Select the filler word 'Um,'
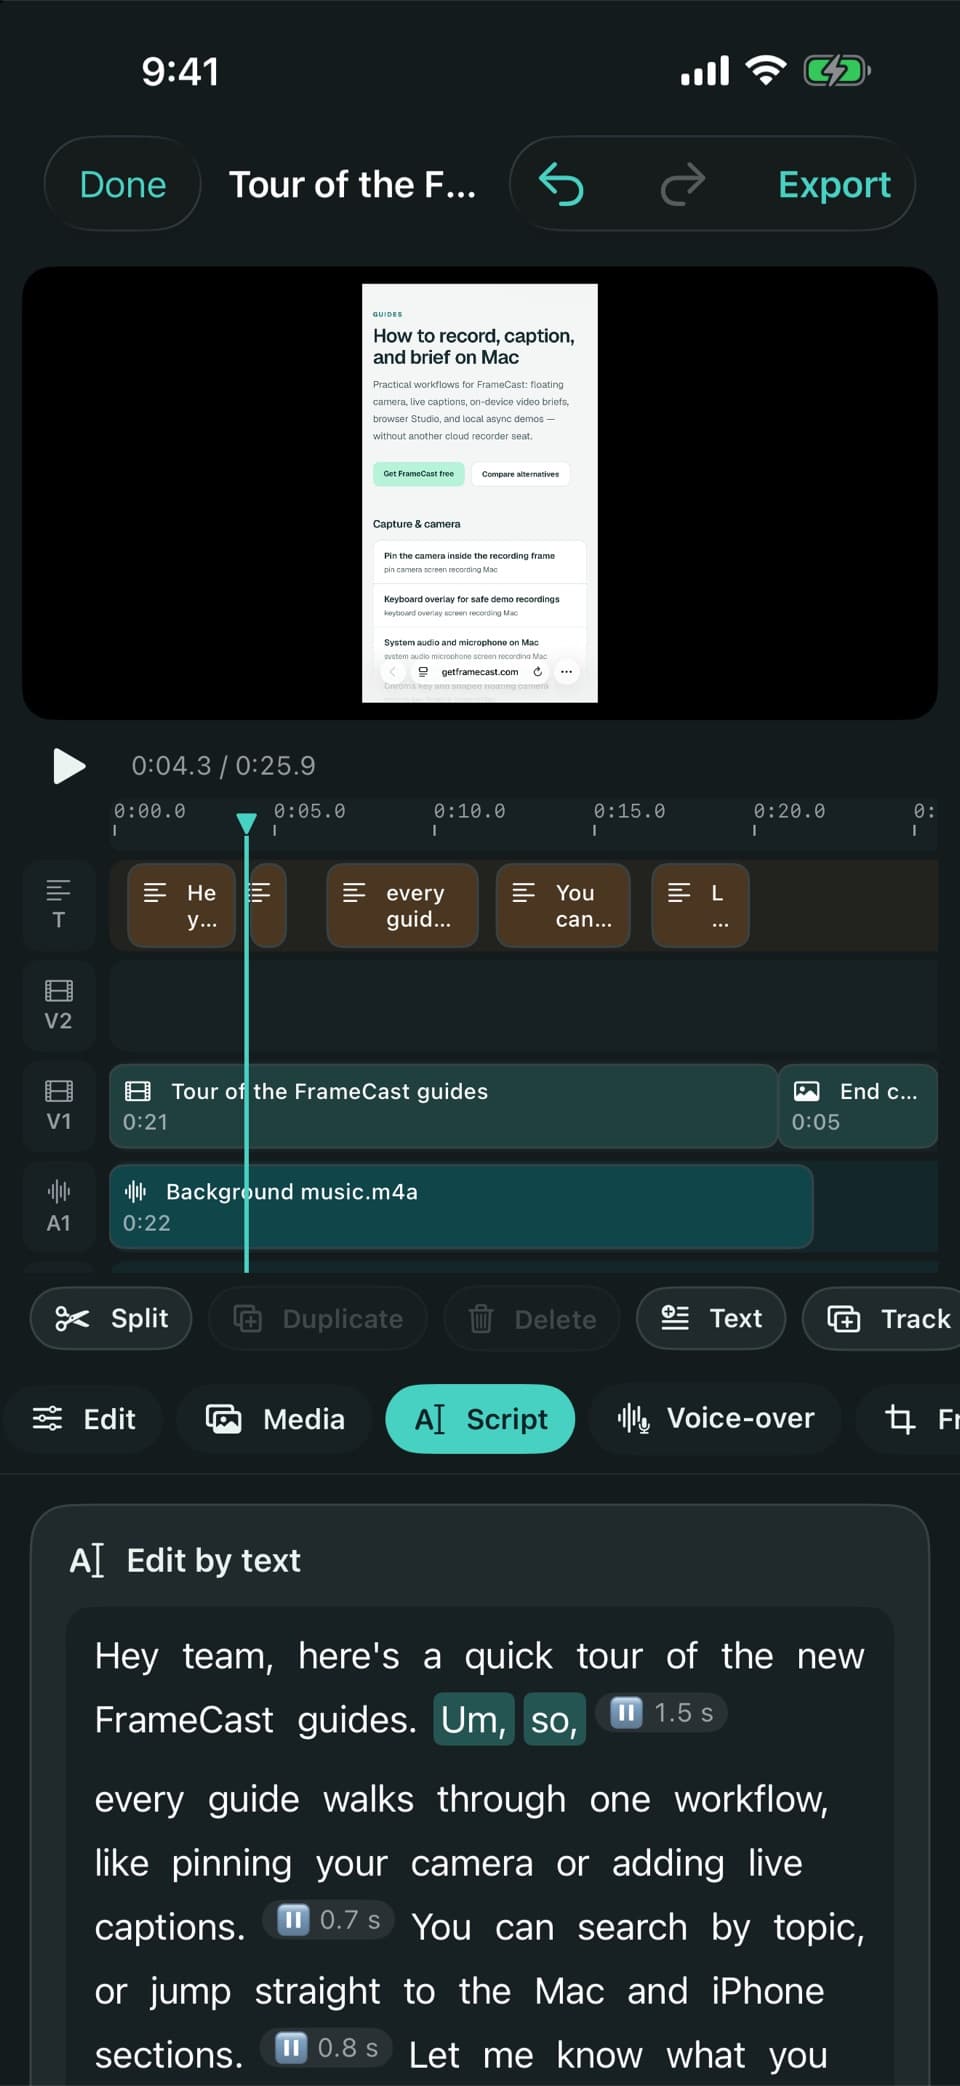 coord(474,1720)
